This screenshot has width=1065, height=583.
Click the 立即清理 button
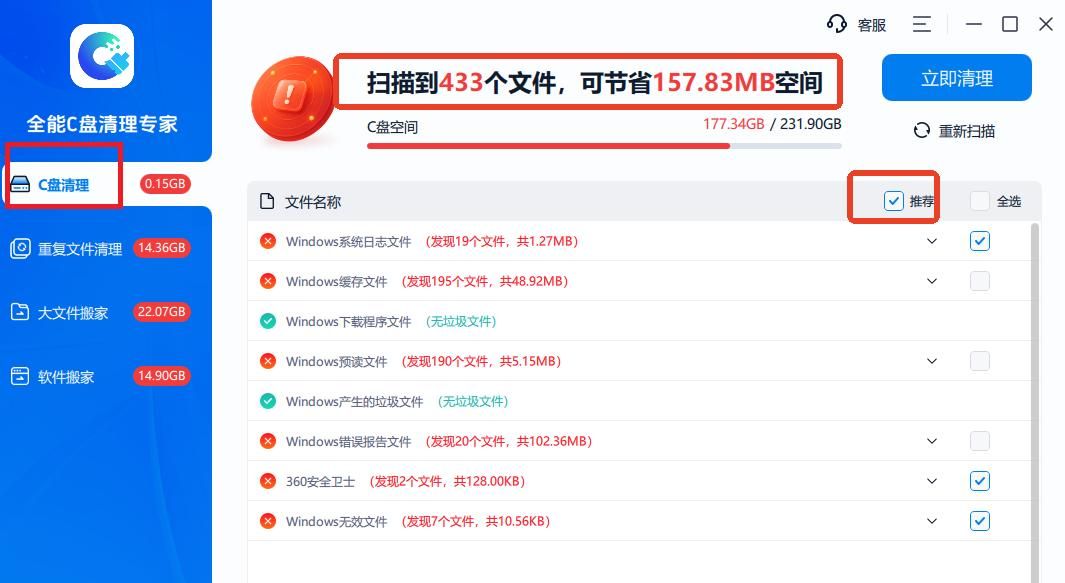(x=956, y=77)
